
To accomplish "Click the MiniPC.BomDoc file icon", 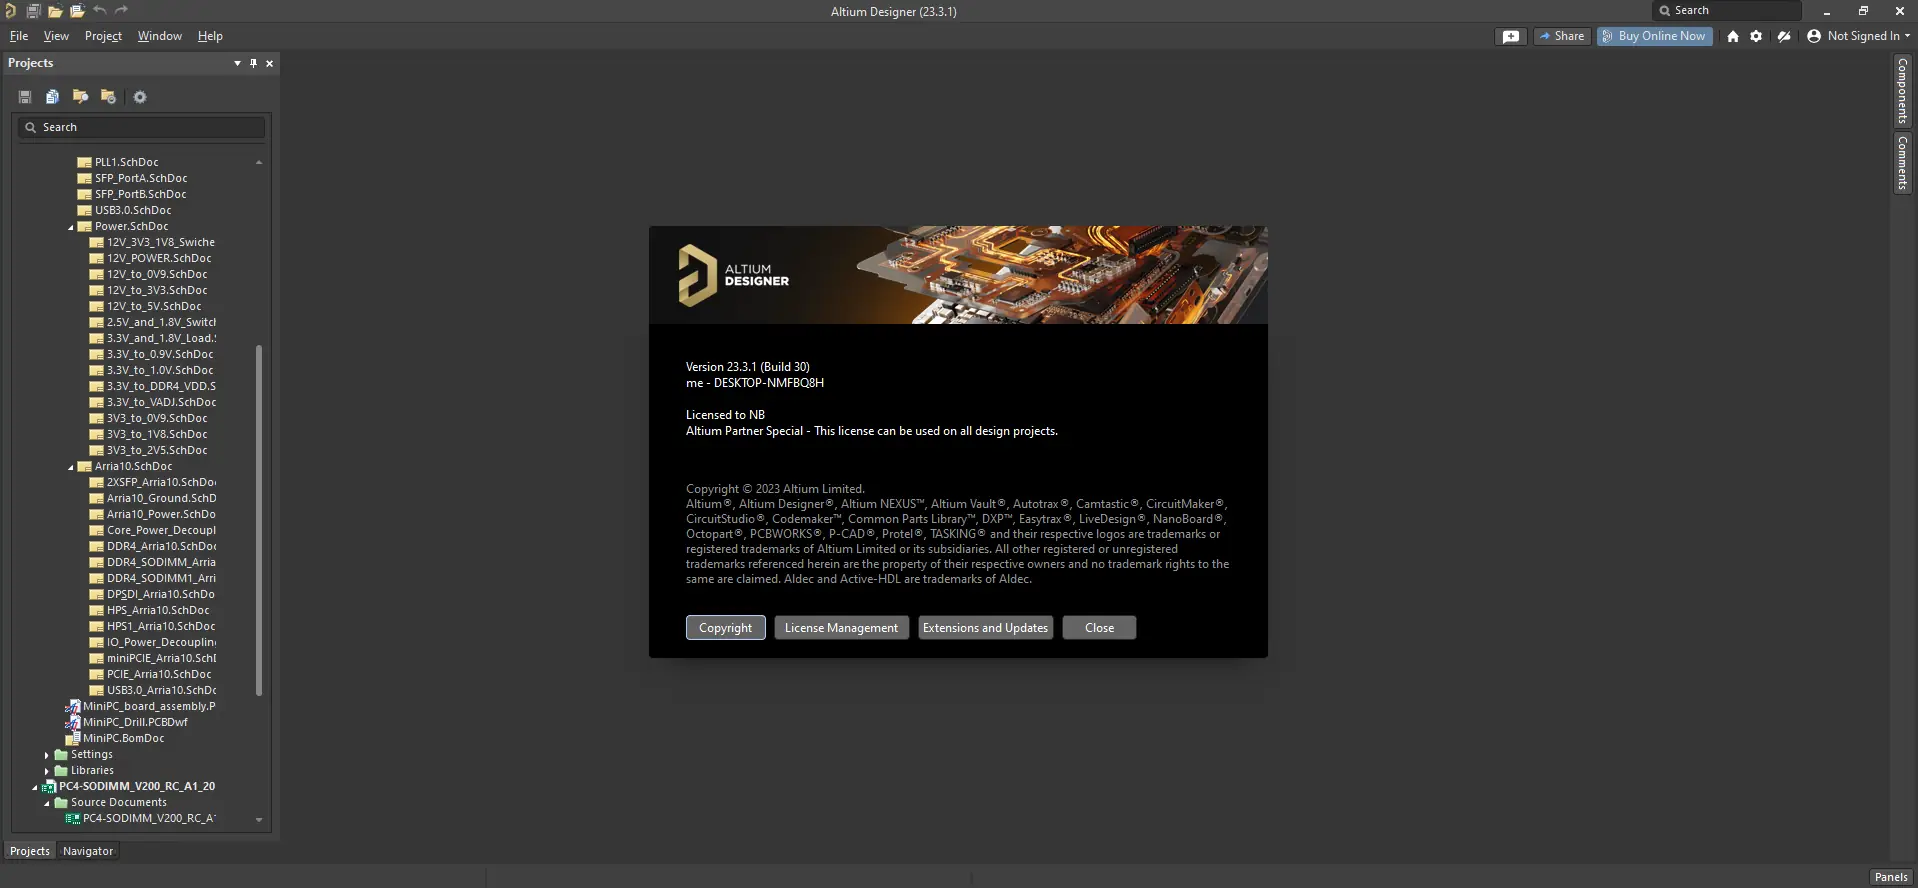I will click(x=72, y=738).
